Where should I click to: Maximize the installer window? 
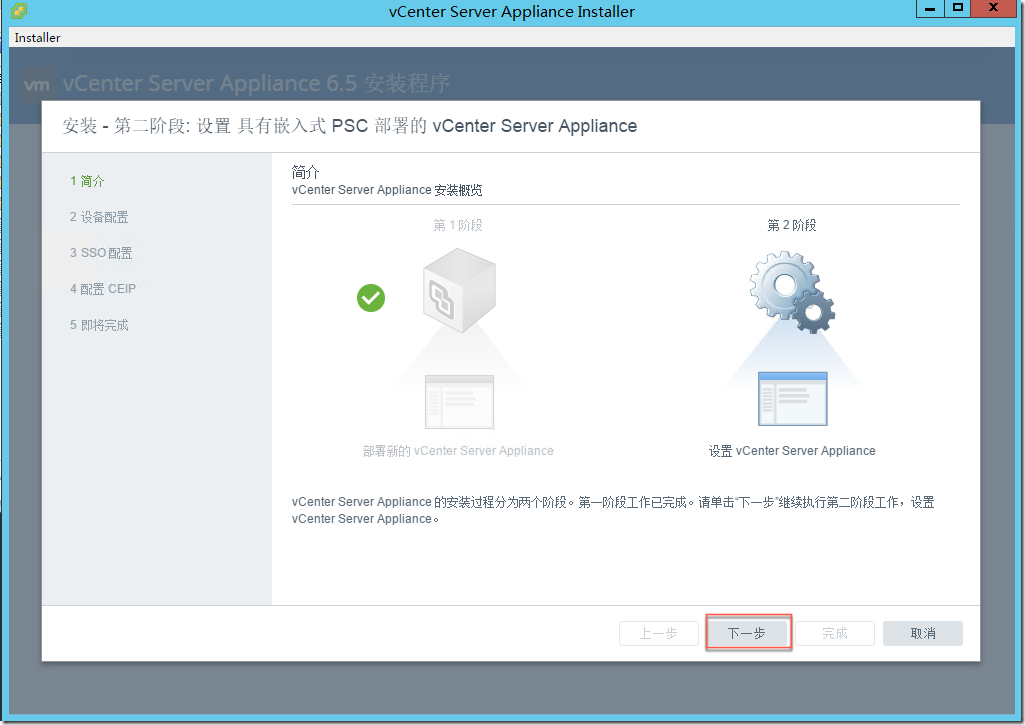958,8
